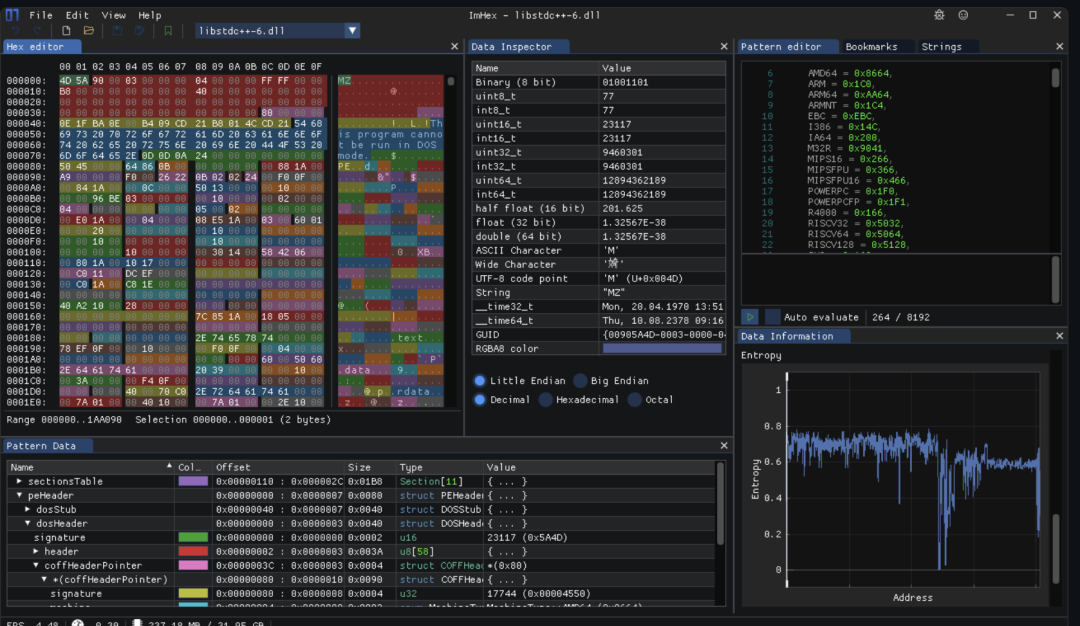Click the Save As toolbar icon

coord(140,30)
